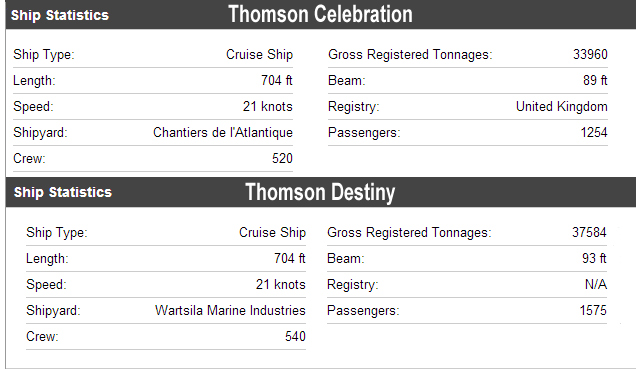Click Celebration's 704 ft length value
This screenshot has width=636, height=369.
tap(277, 80)
